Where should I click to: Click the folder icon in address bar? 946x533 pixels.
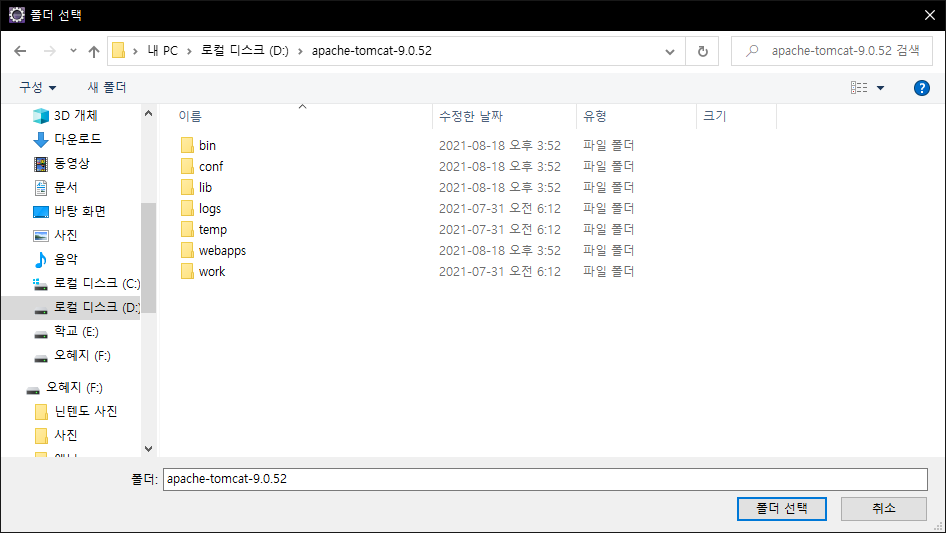coord(119,50)
